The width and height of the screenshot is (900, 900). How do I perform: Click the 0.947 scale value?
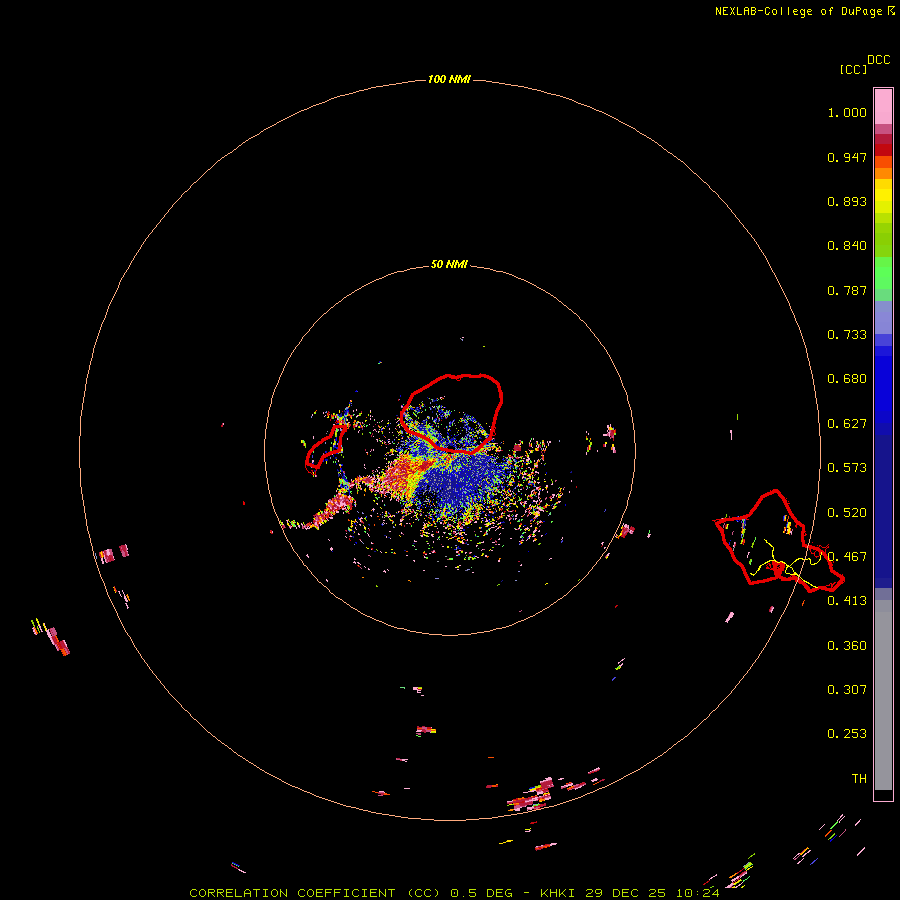coord(847,157)
